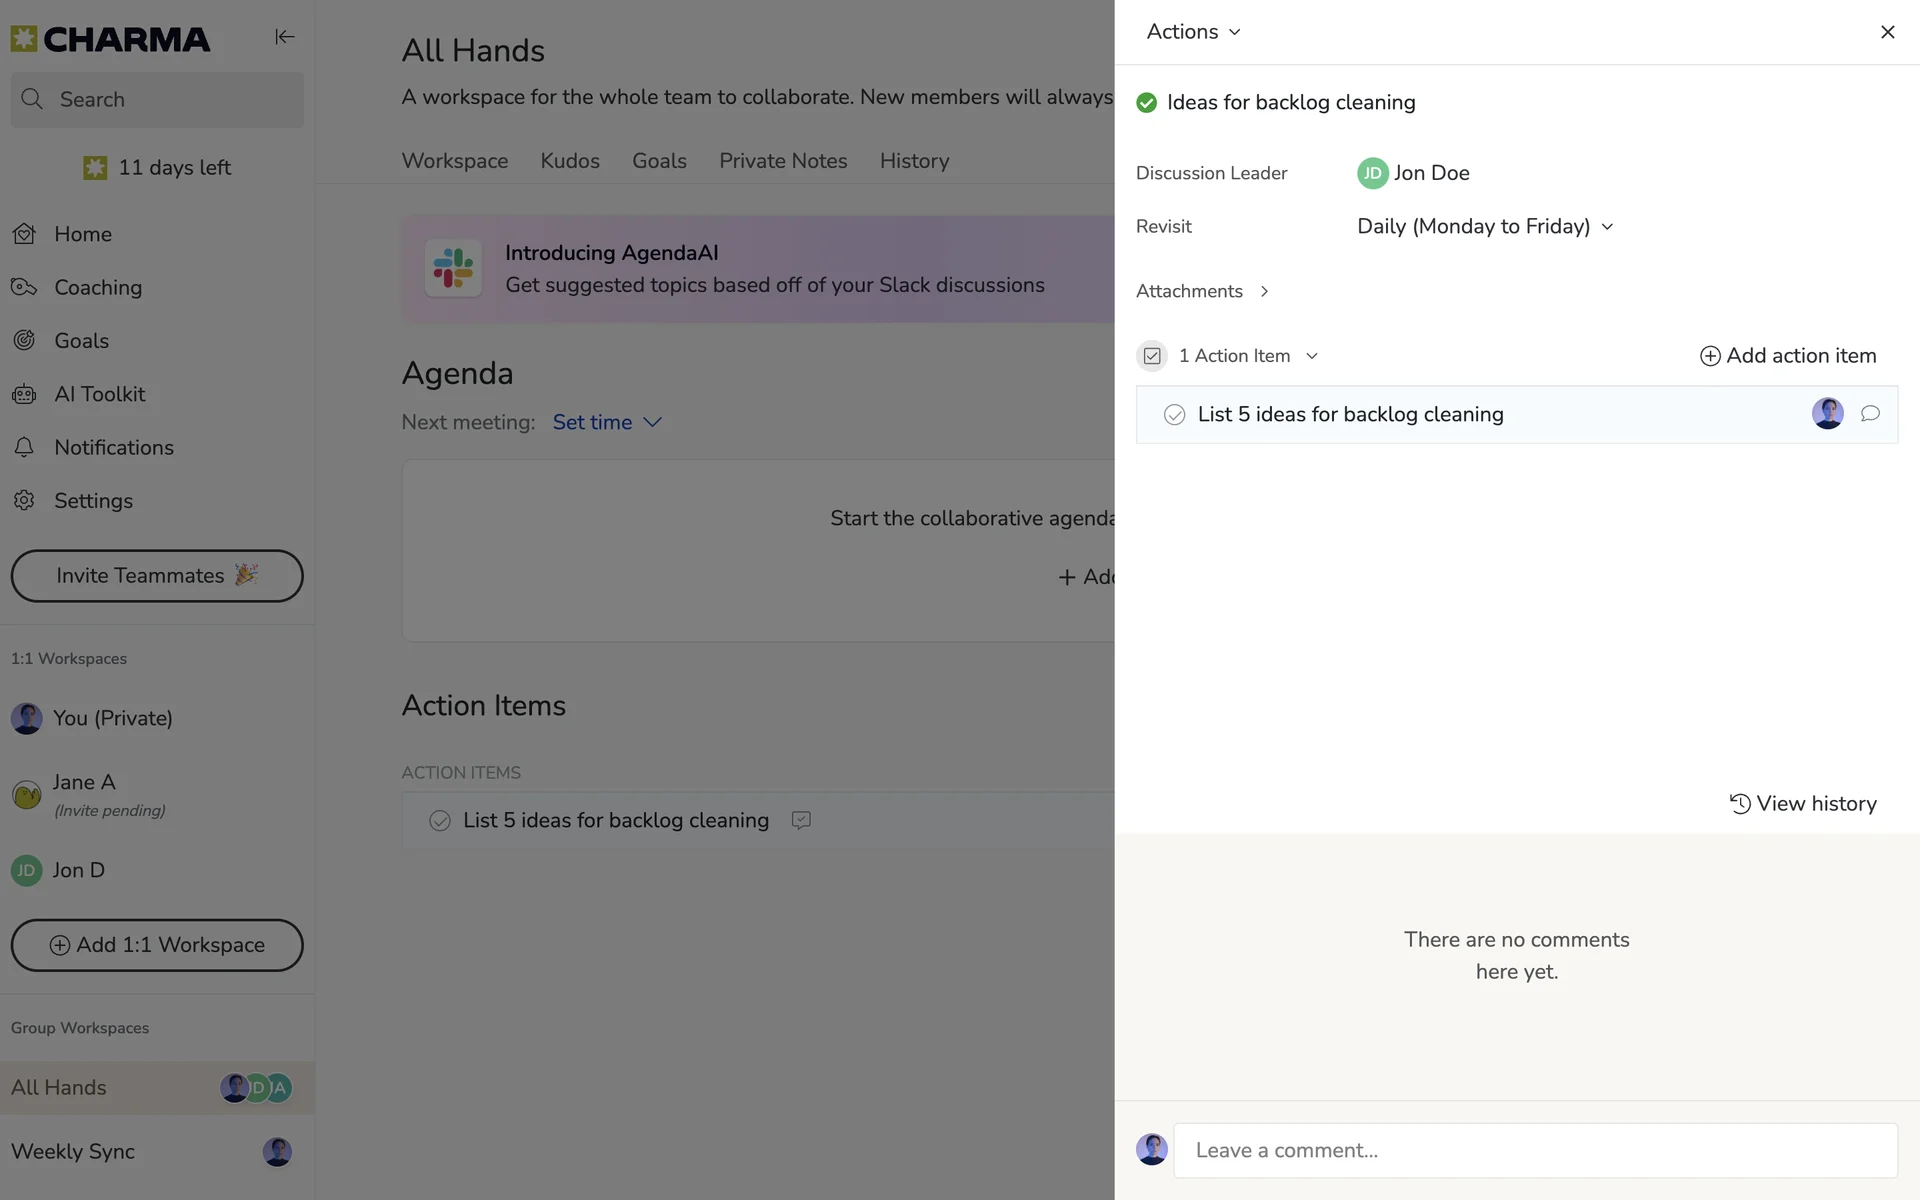This screenshot has width=1920, height=1200.
Task: Expand the Attachments section
Action: coord(1202,291)
